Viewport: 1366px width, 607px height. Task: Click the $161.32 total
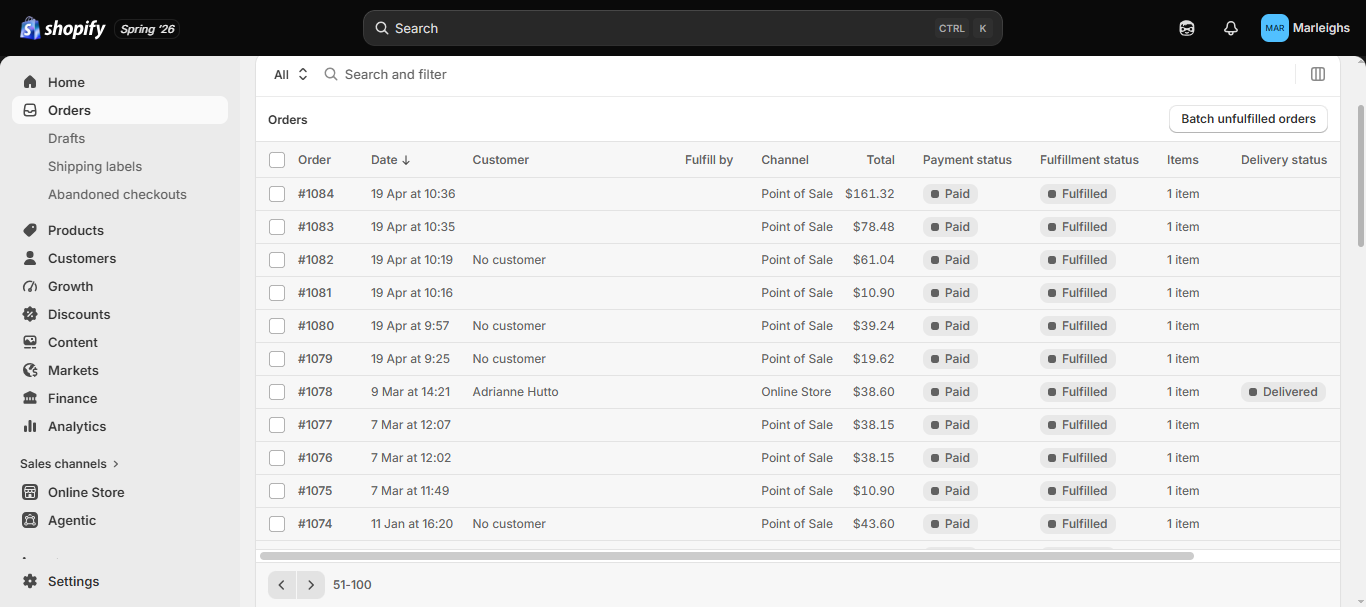tap(870, 194)
